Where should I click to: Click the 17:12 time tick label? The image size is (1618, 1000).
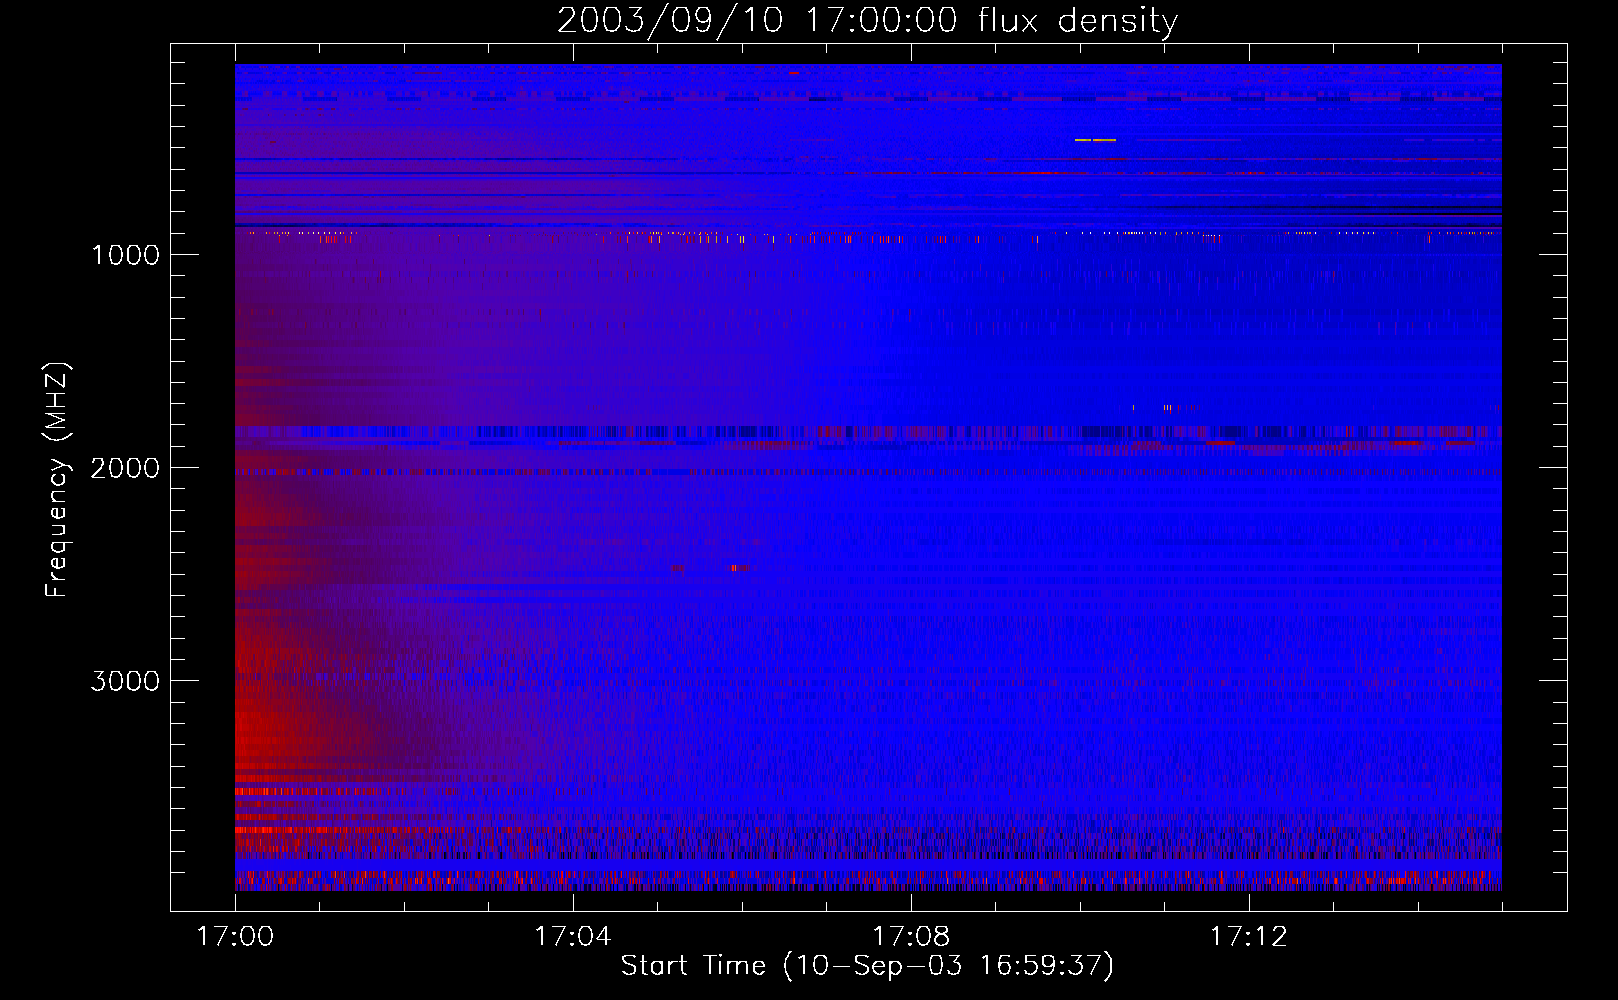click(1248, 937)
